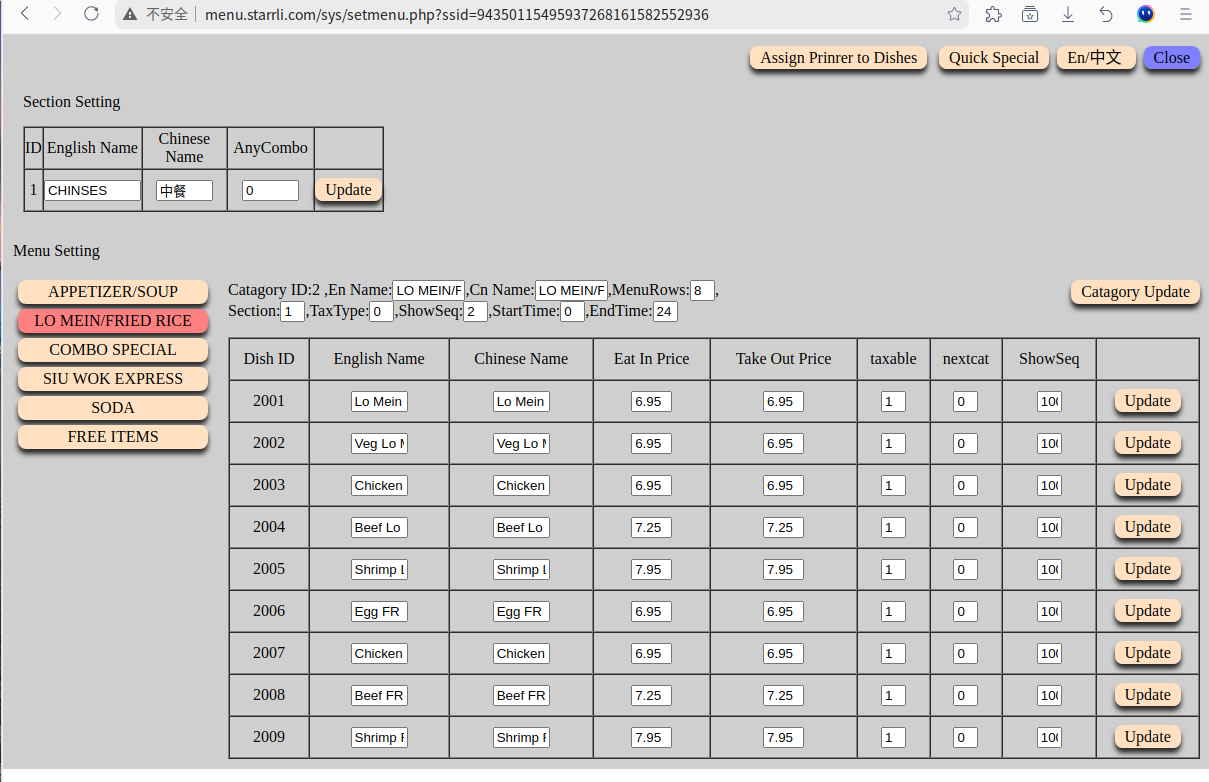Click the section English Name field CHINSES
Image resolution: width=1209 pixels, height=782 pixels.
tap(92, 190)
